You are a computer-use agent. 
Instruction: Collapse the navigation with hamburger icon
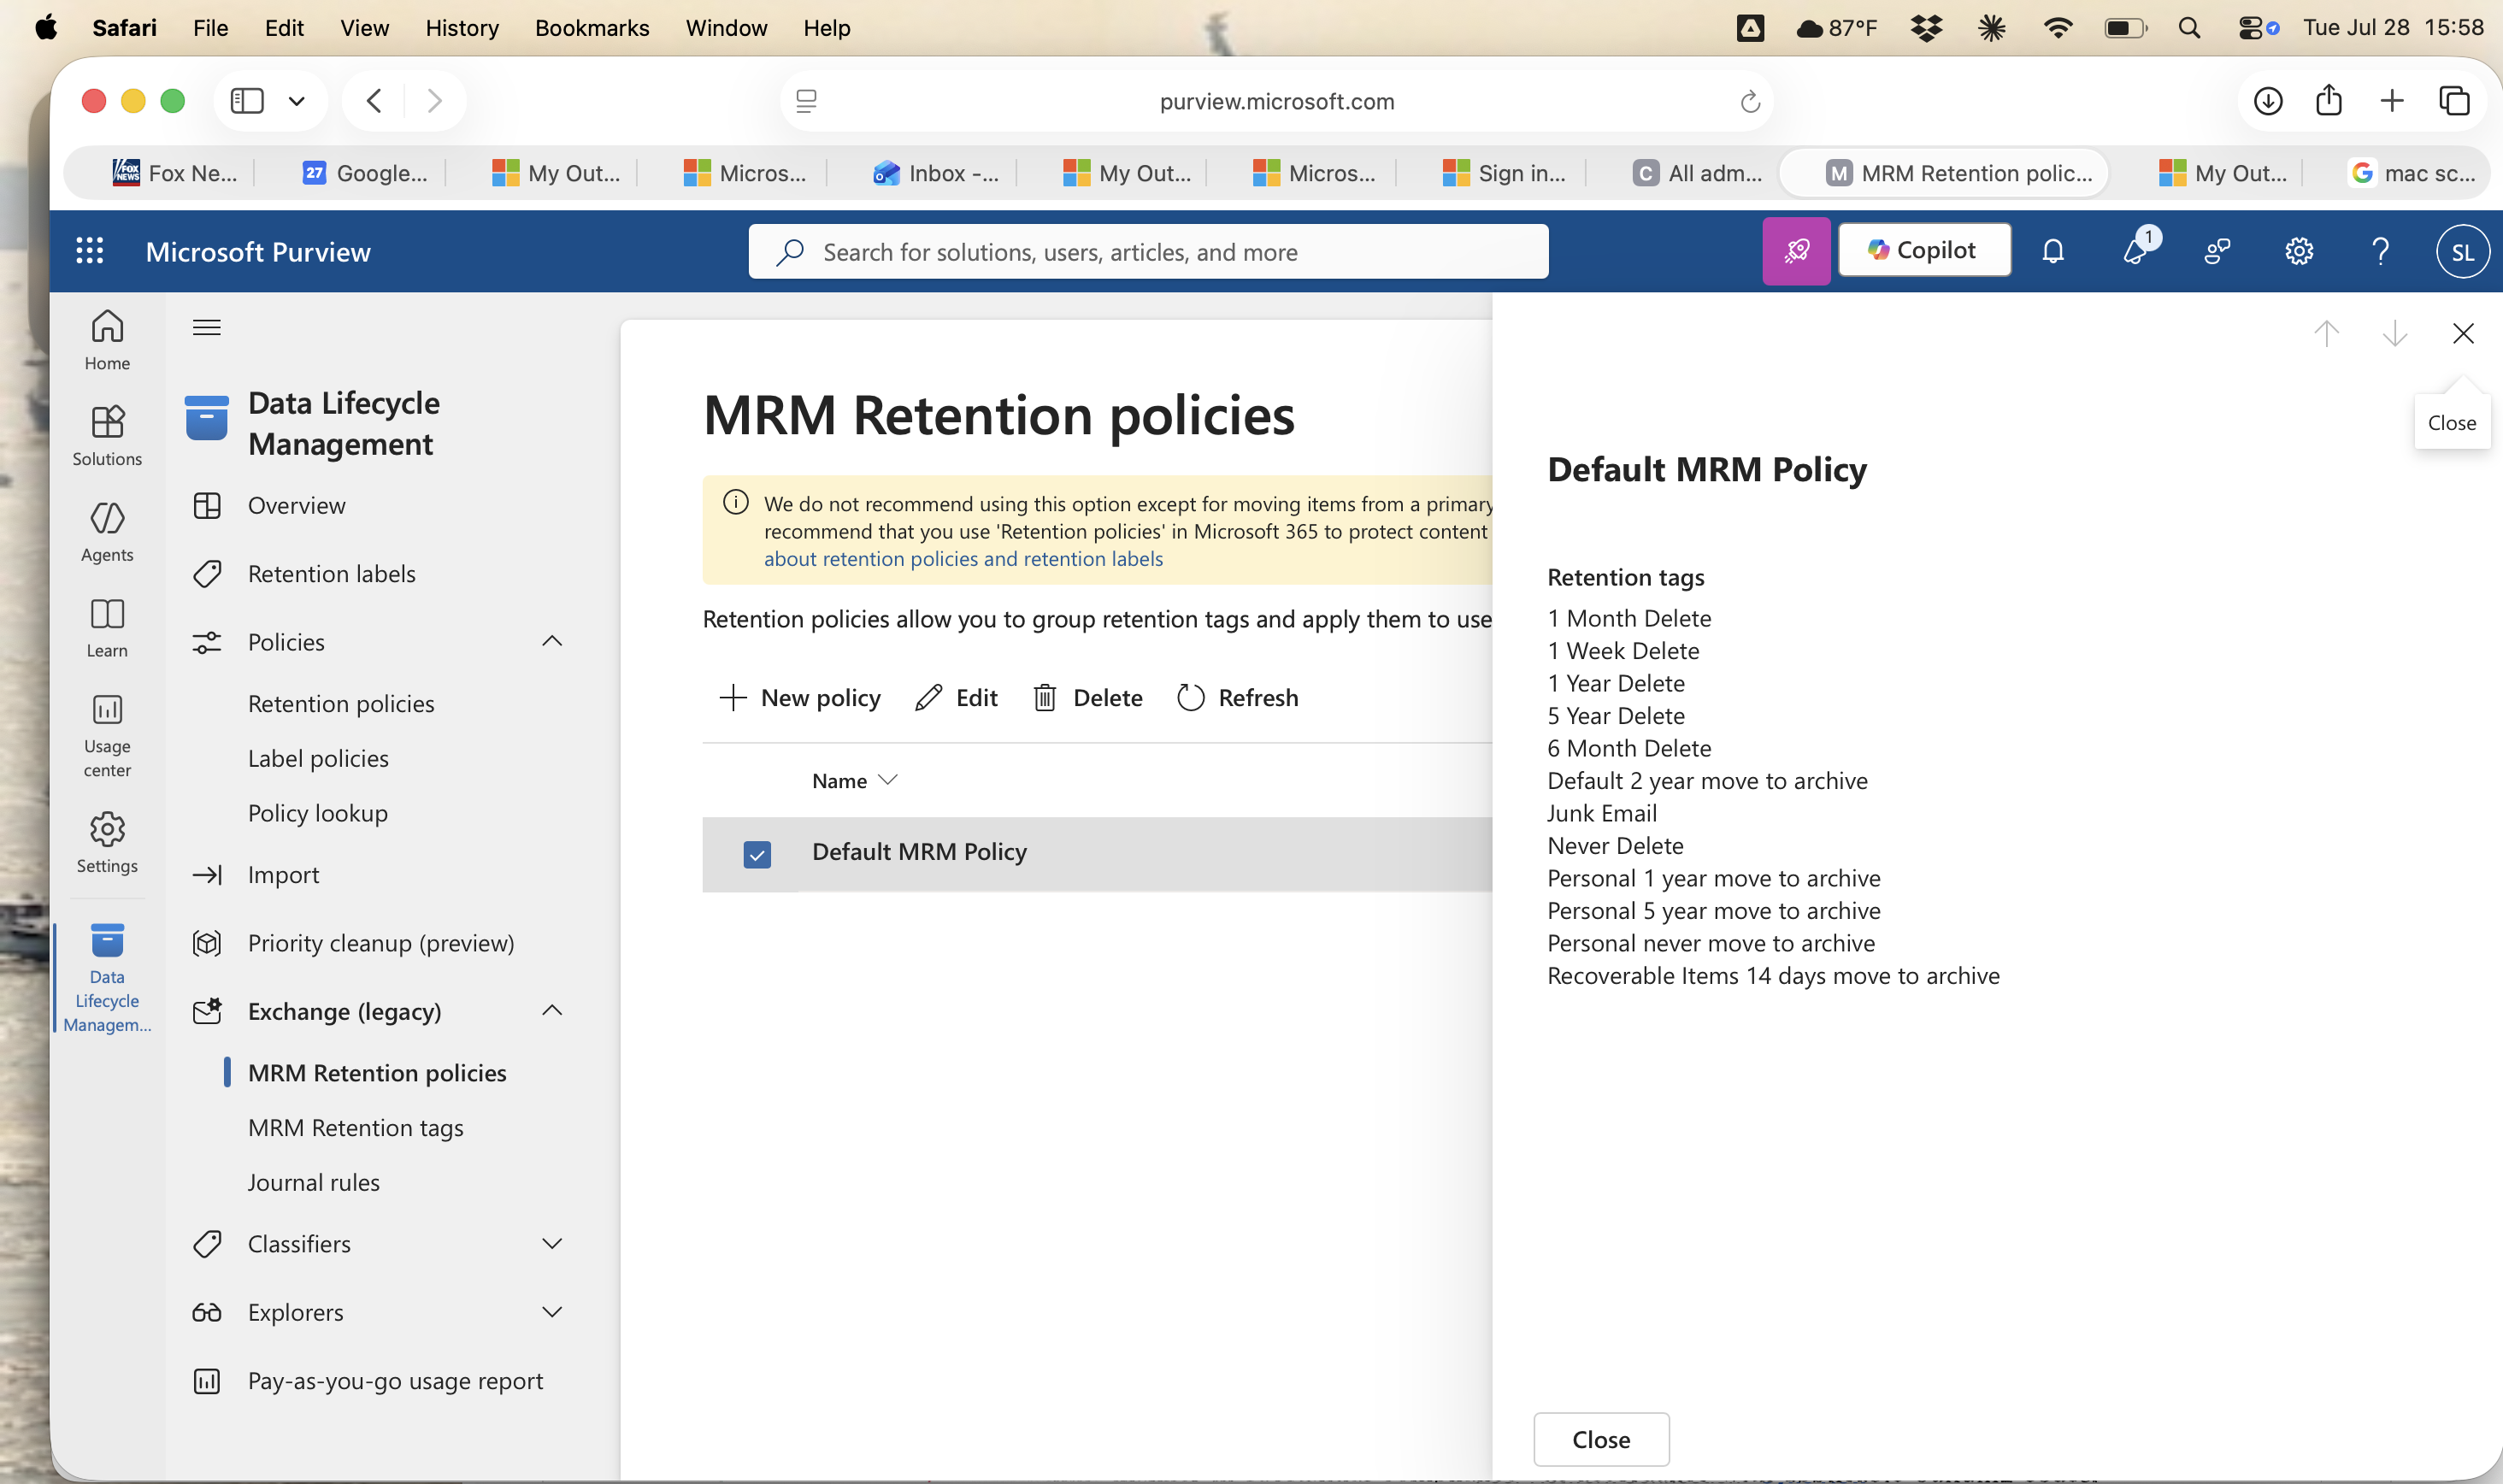point(207,327)
